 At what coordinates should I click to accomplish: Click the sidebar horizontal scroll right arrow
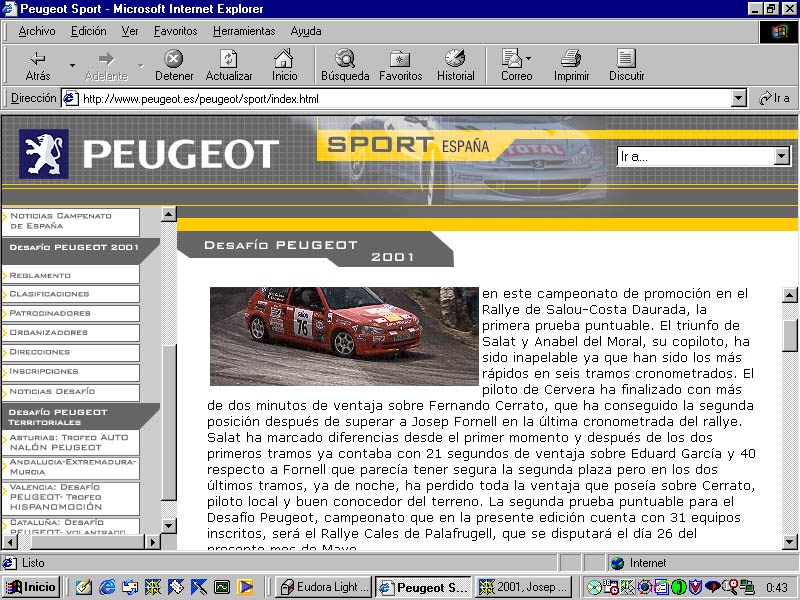point(152,541)
